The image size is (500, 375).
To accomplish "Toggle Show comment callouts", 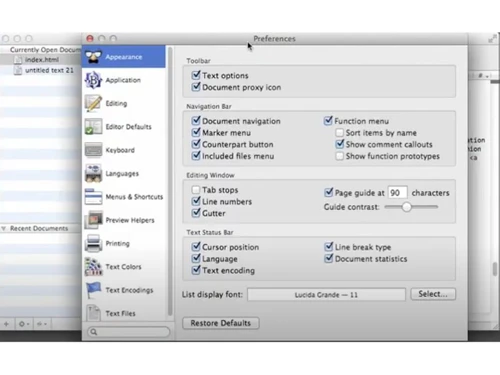I will (x=340, y=144).
